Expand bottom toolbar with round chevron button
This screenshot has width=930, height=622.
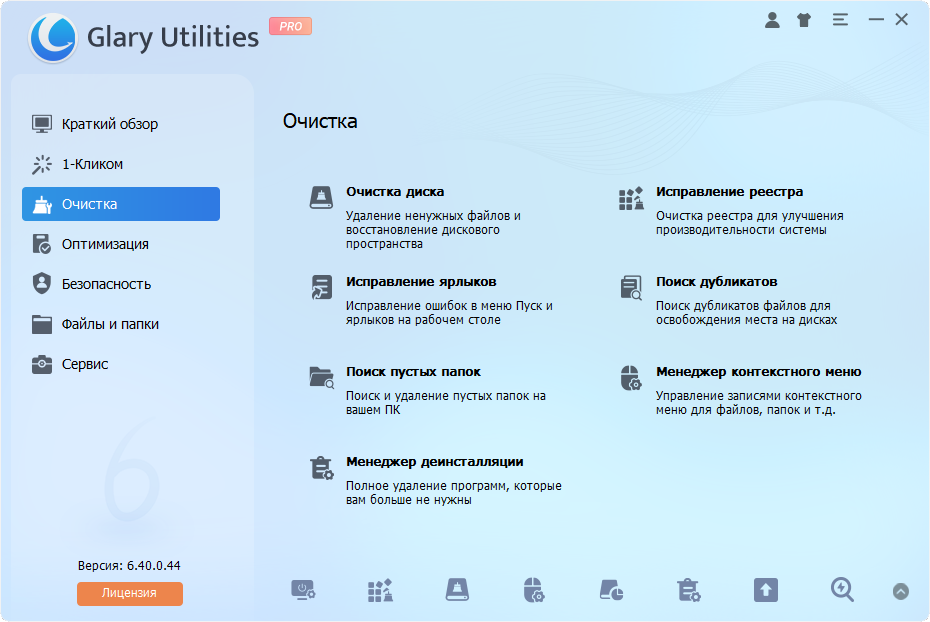[x=901, y=591]
